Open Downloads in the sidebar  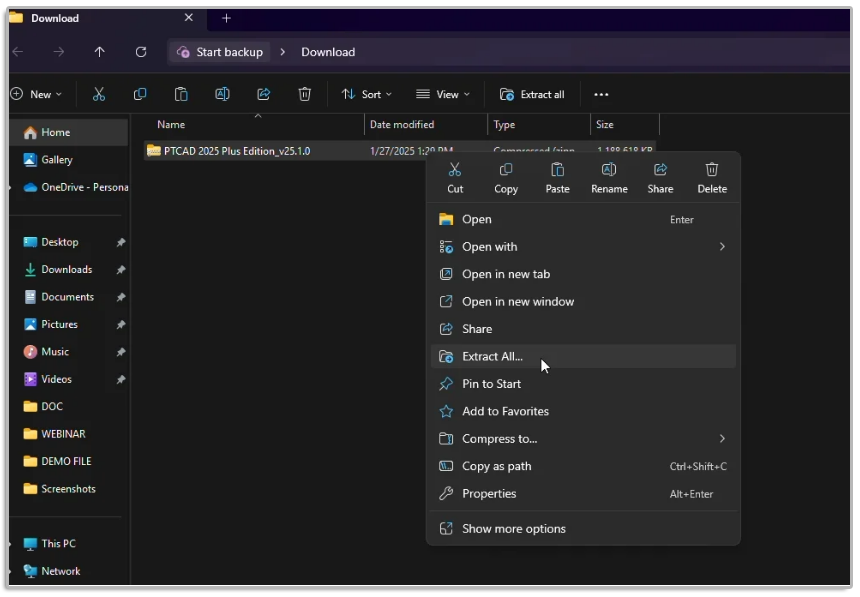(58, 269)
